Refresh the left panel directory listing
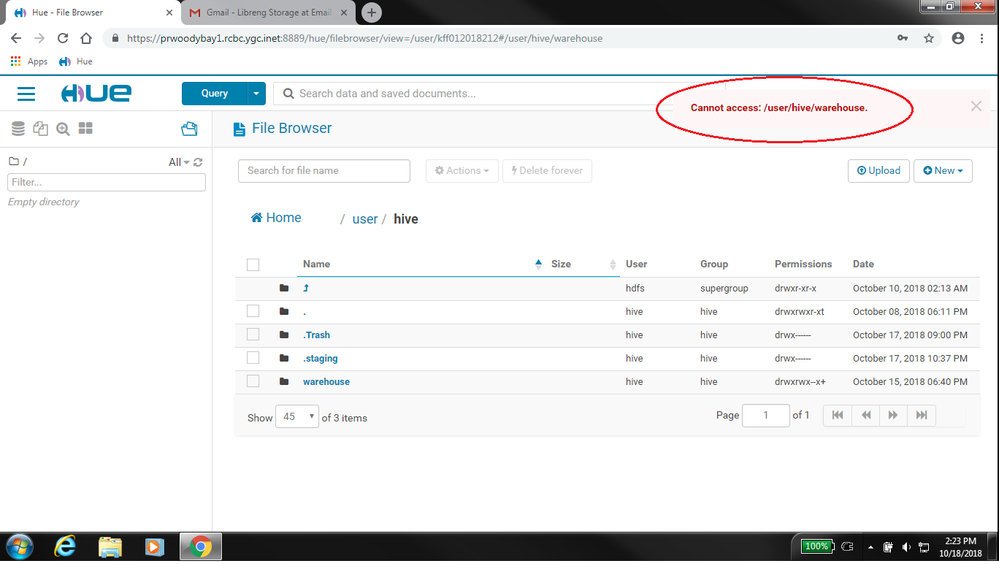The image size is (999, 564). click(x=198, y=163)
